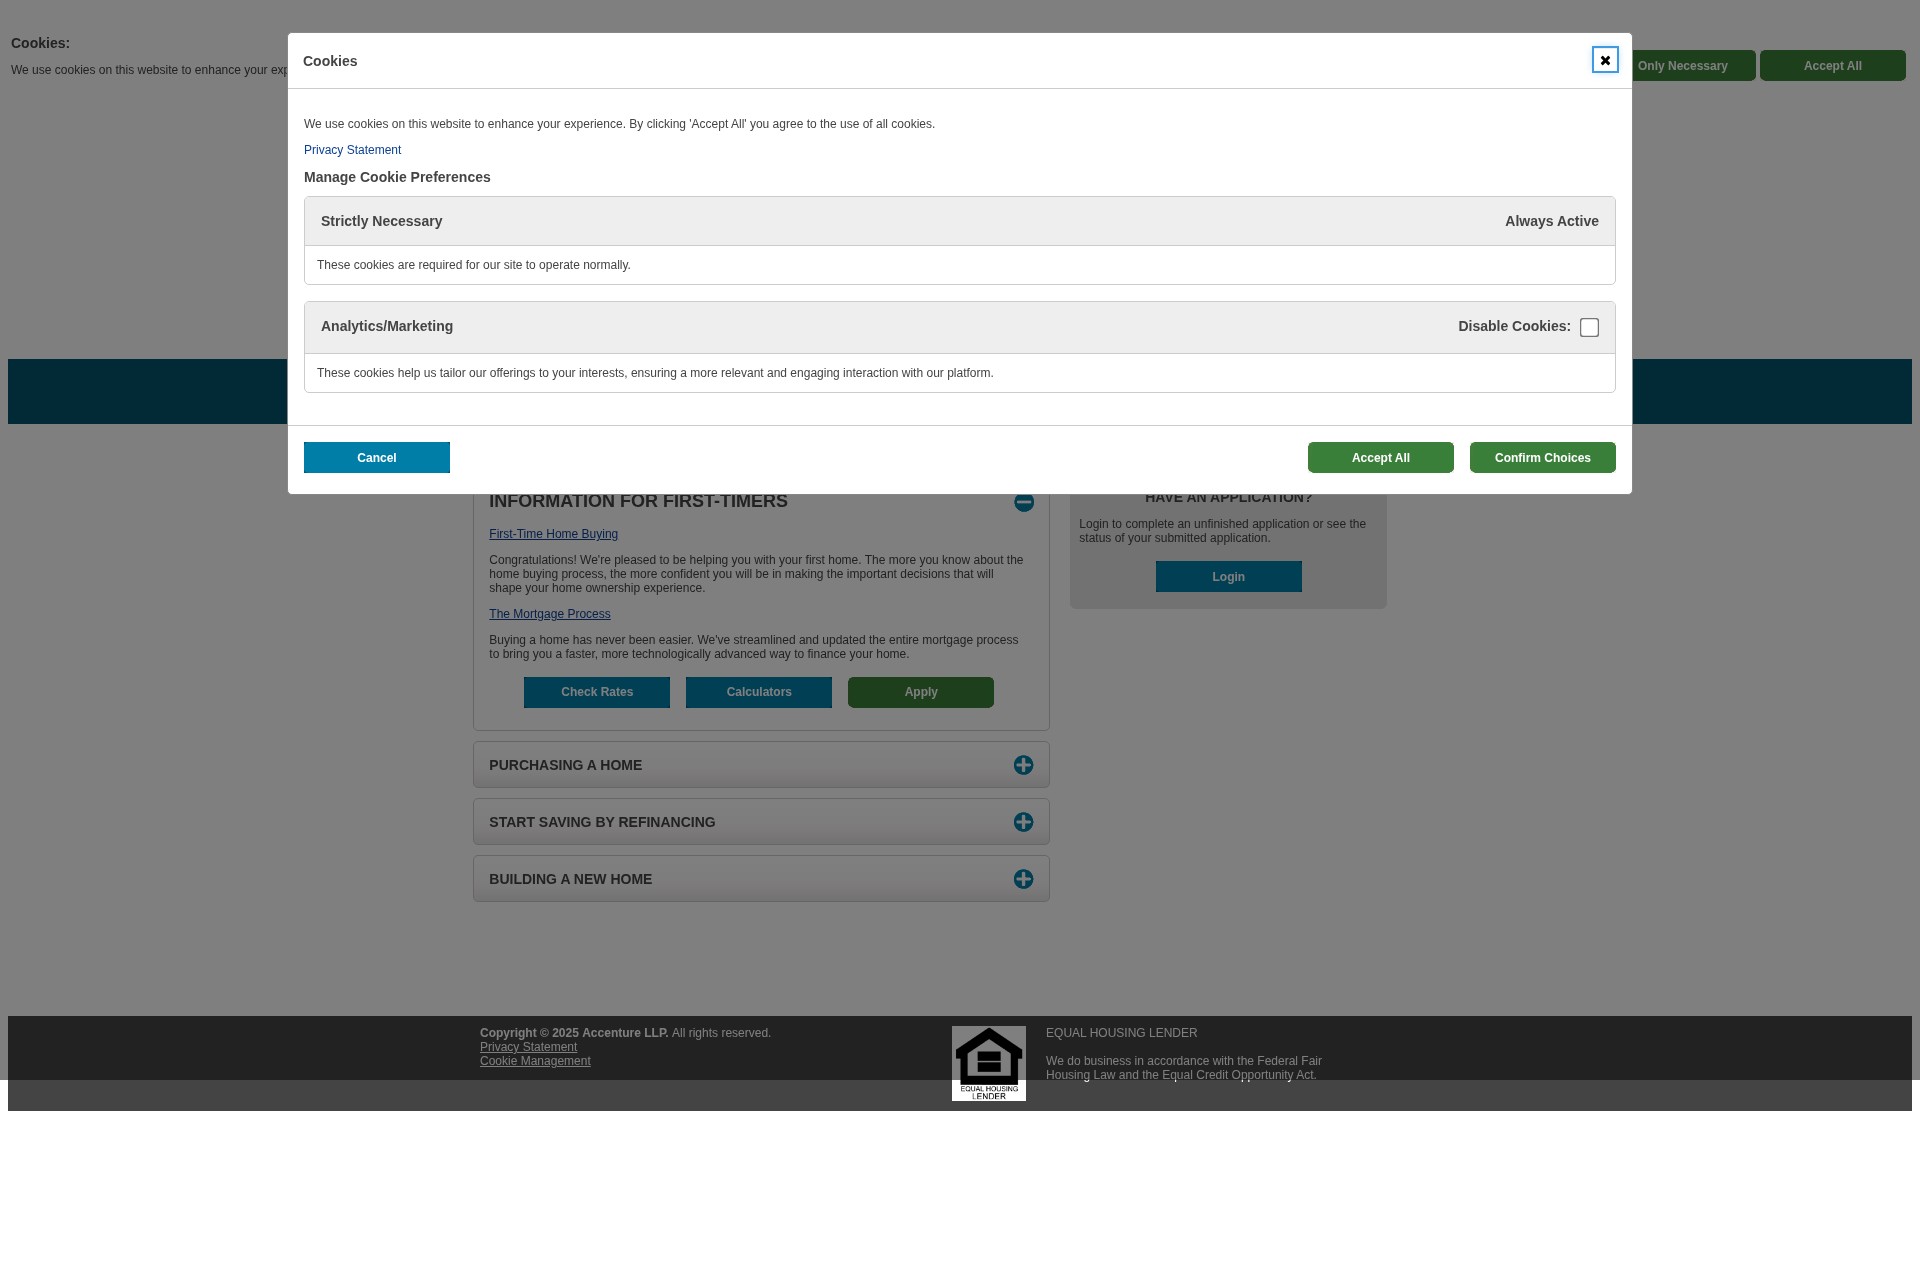Open the First-Time Home Buying link
This screenshot has height=1269, width=1920.
553,534
